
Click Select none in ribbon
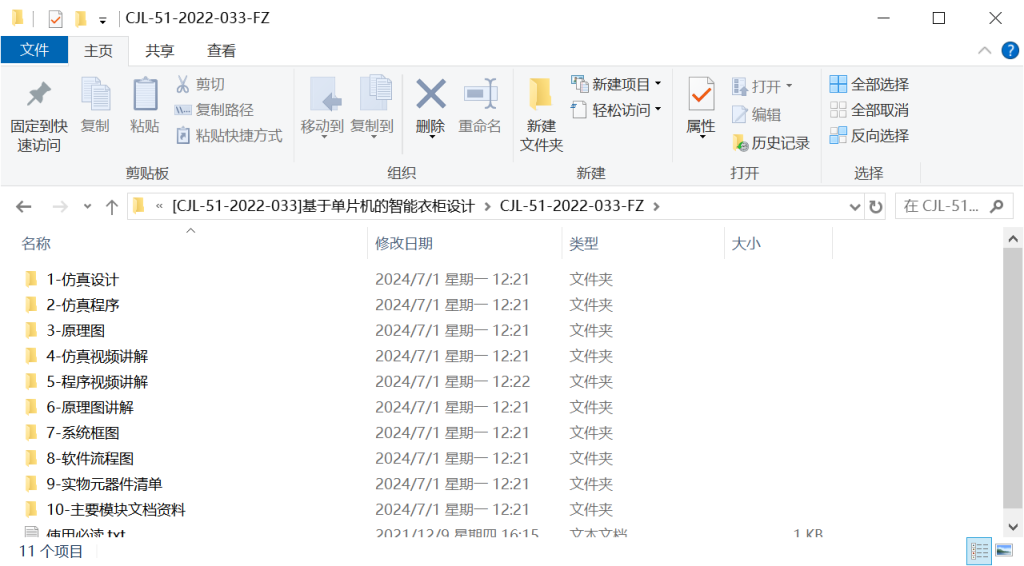pyautogui.click(x=869, y=110)
